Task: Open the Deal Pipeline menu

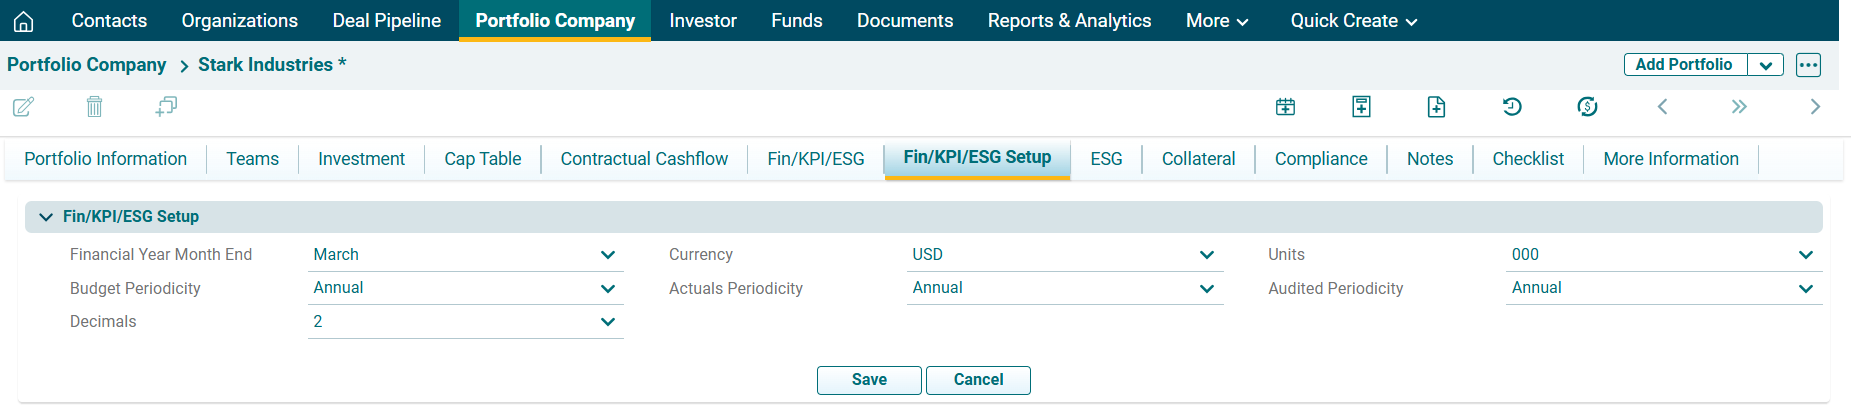Action: click(x=386, y=21)
